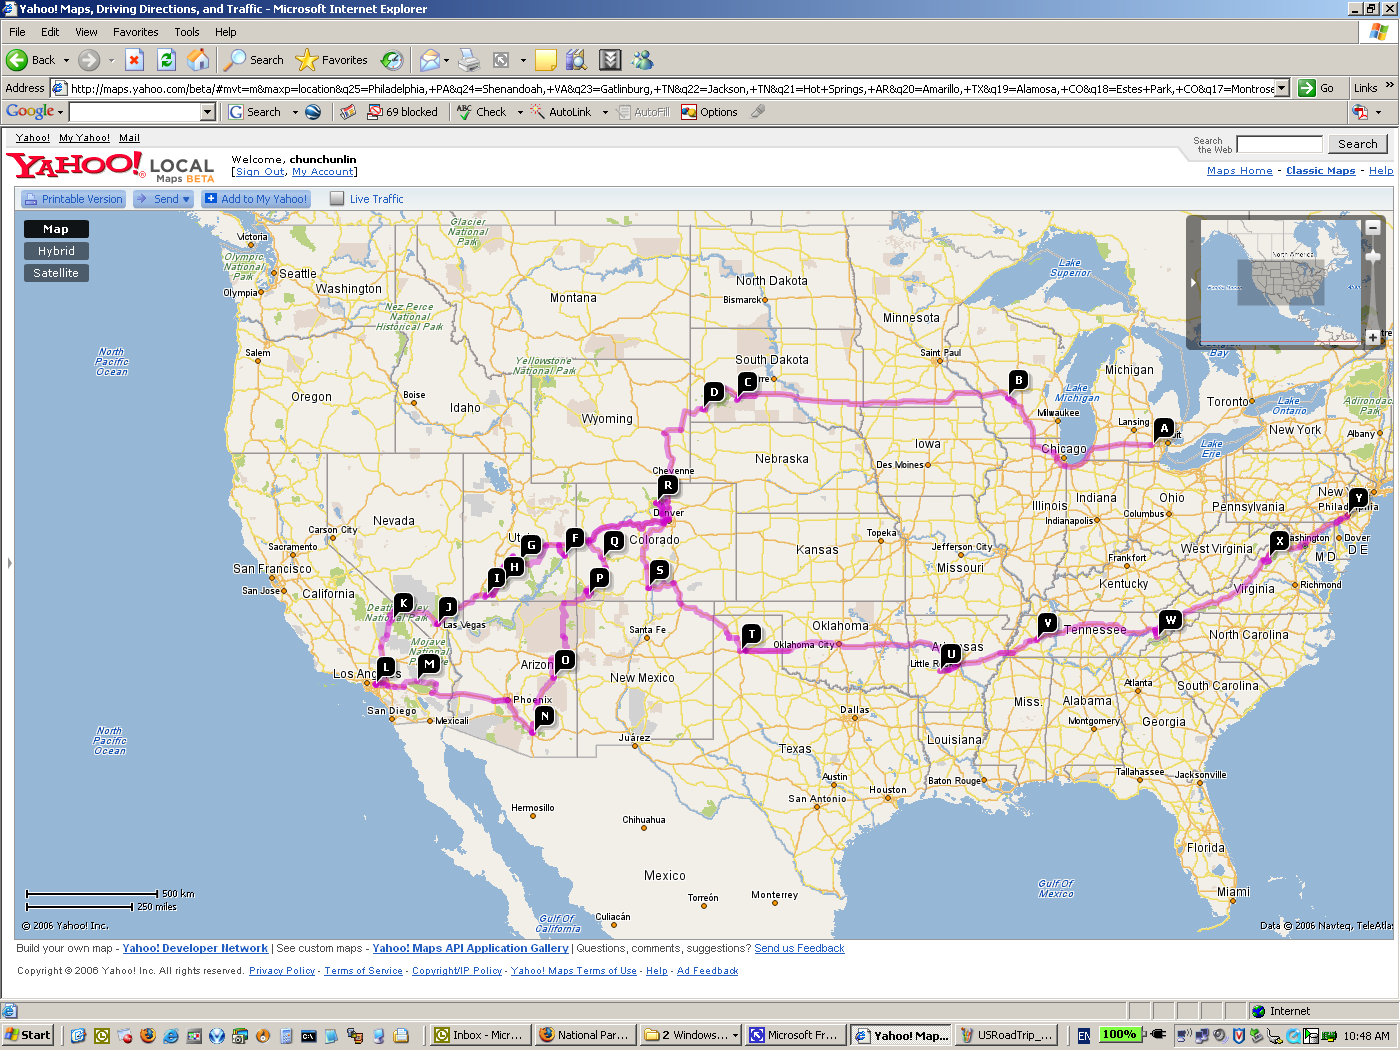Click the AutoLink wand button

click(561, 112)
